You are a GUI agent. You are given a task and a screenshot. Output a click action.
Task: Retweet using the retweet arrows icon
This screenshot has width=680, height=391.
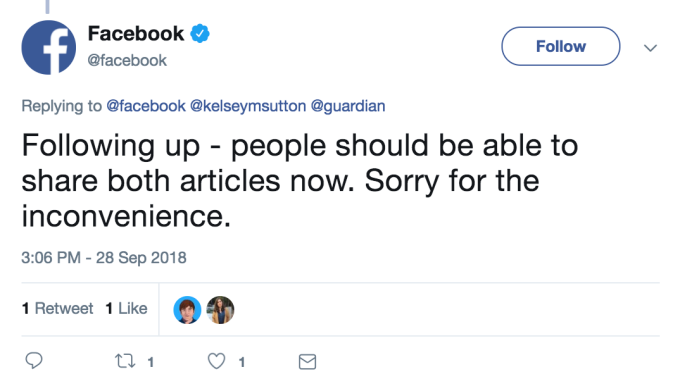125,361
